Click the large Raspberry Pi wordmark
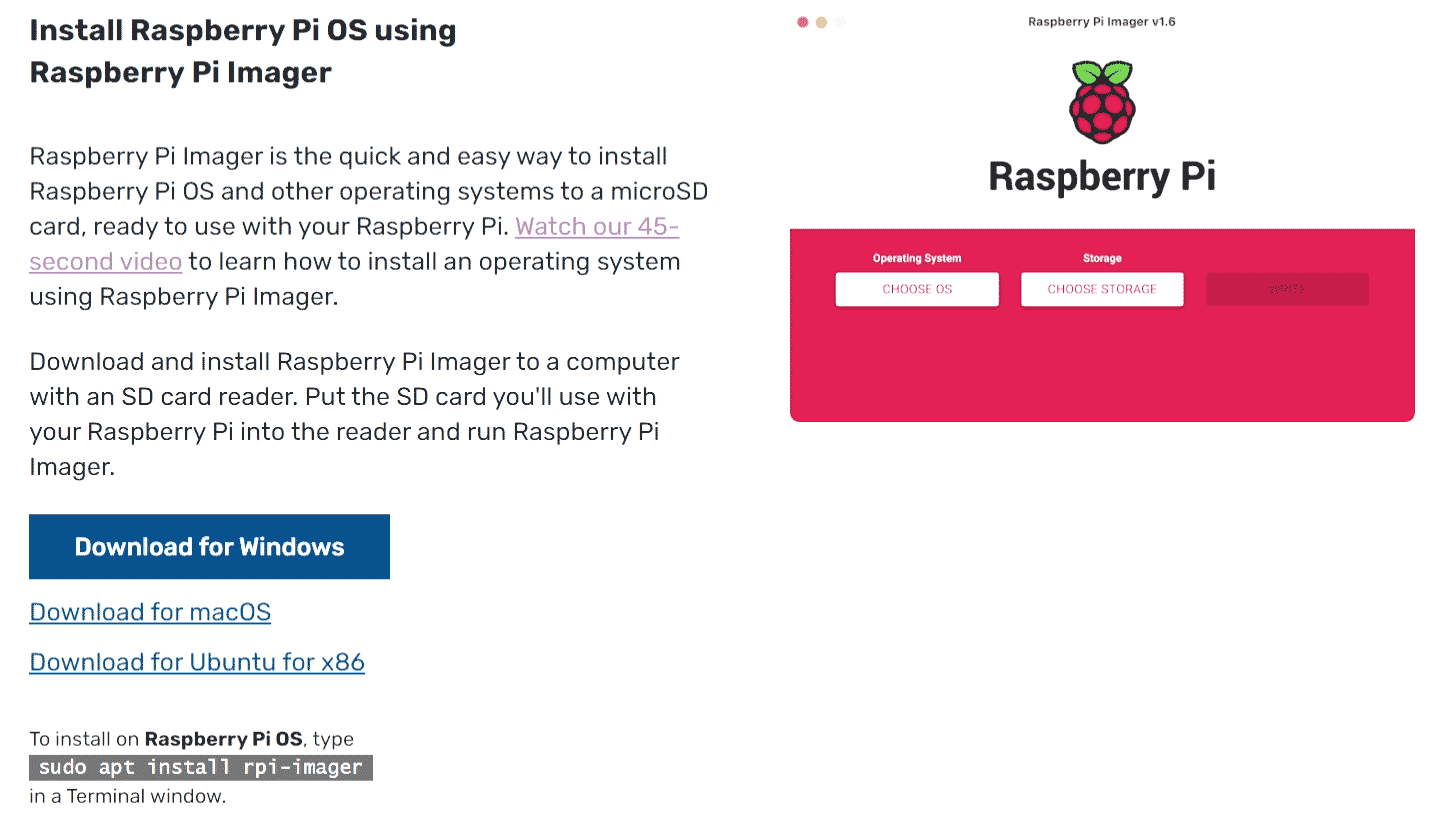1437x828 pixels. (x=1101, y=177)
